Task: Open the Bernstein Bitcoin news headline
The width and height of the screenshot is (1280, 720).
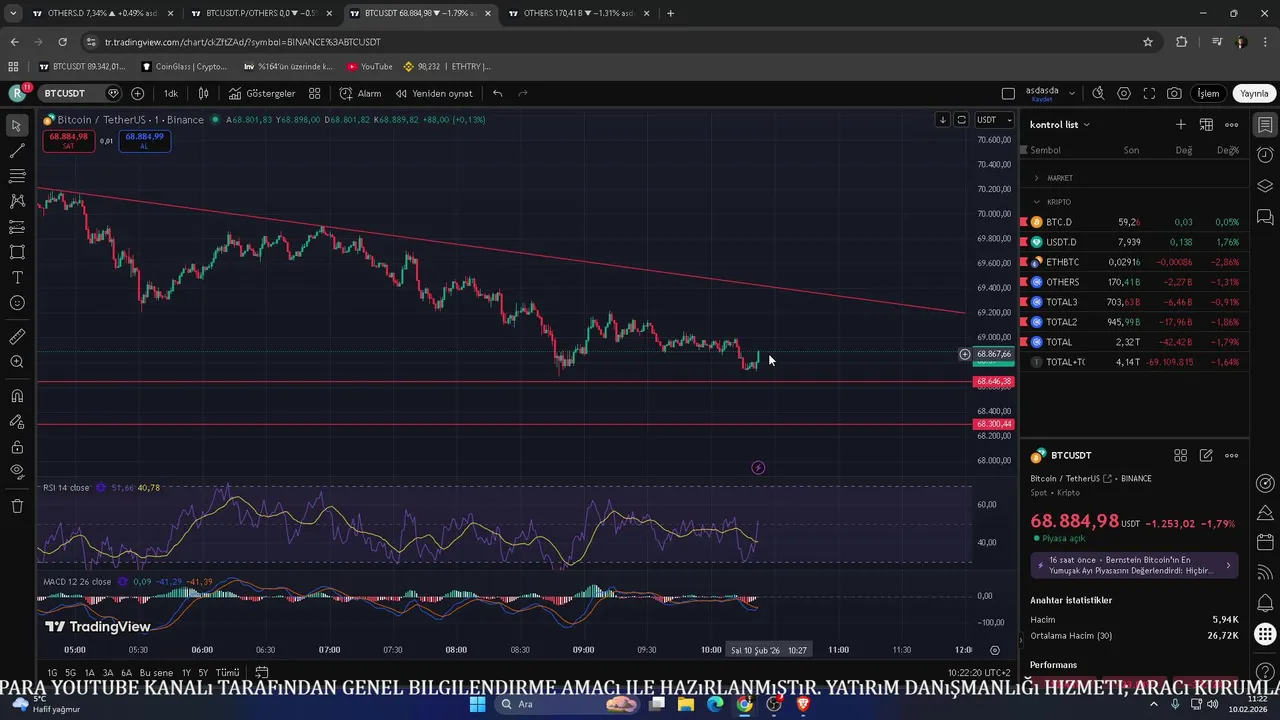Action: coord(1134,566)
